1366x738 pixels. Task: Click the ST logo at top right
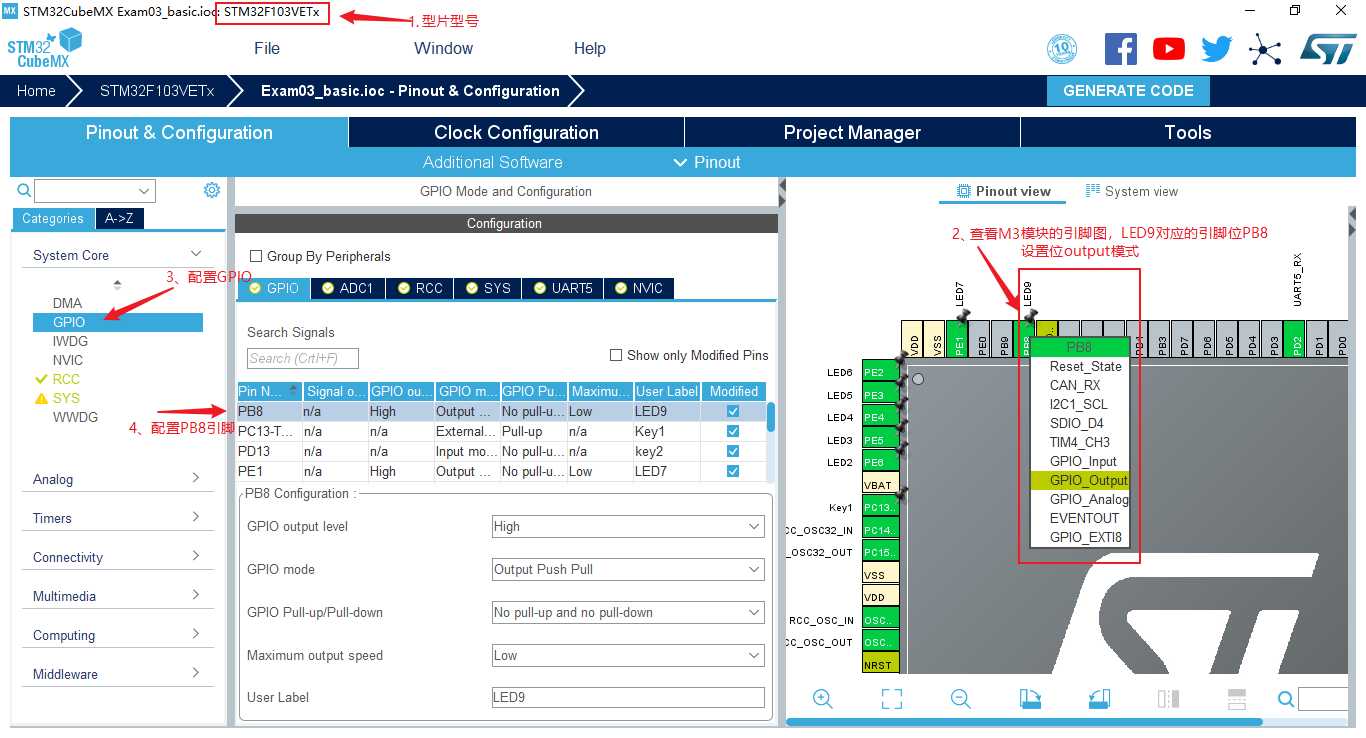click(x=1328, y=48)
